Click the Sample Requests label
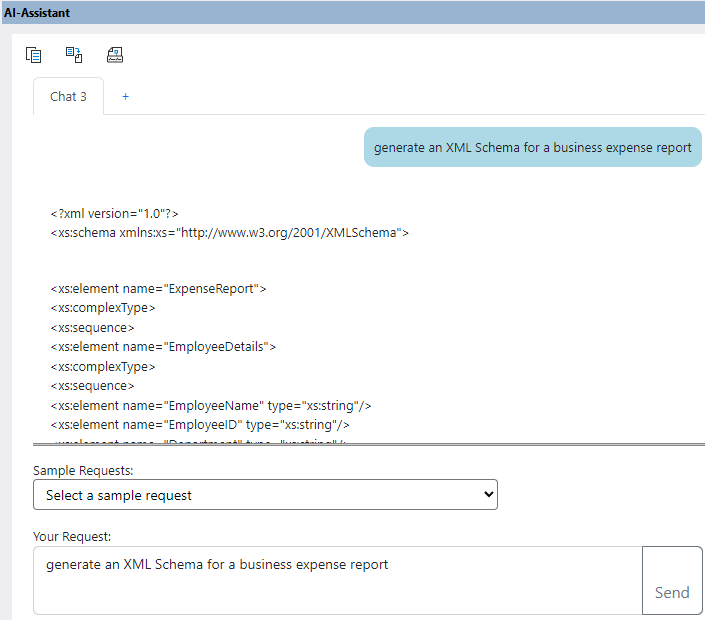The image size is (705, 620). click(x=83, y=470)
